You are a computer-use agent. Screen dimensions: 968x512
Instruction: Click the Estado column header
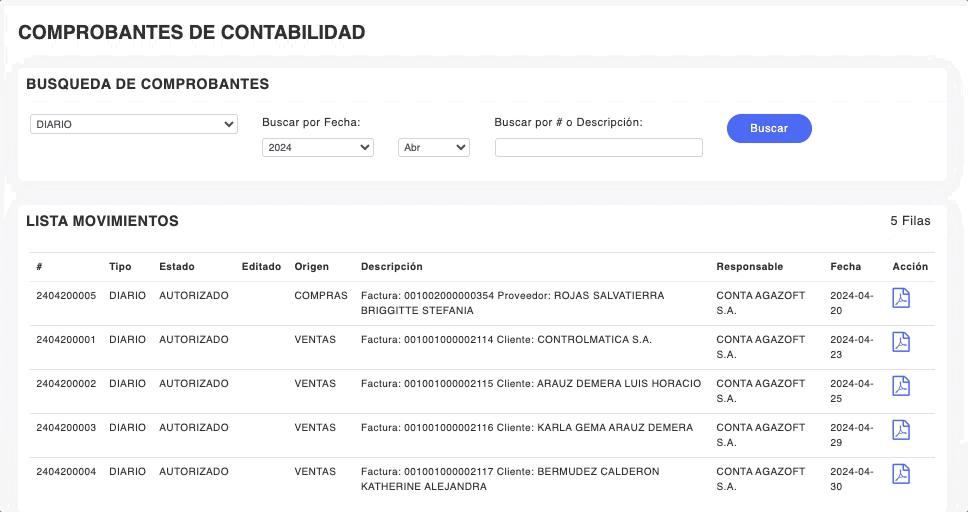pos(177,267)
